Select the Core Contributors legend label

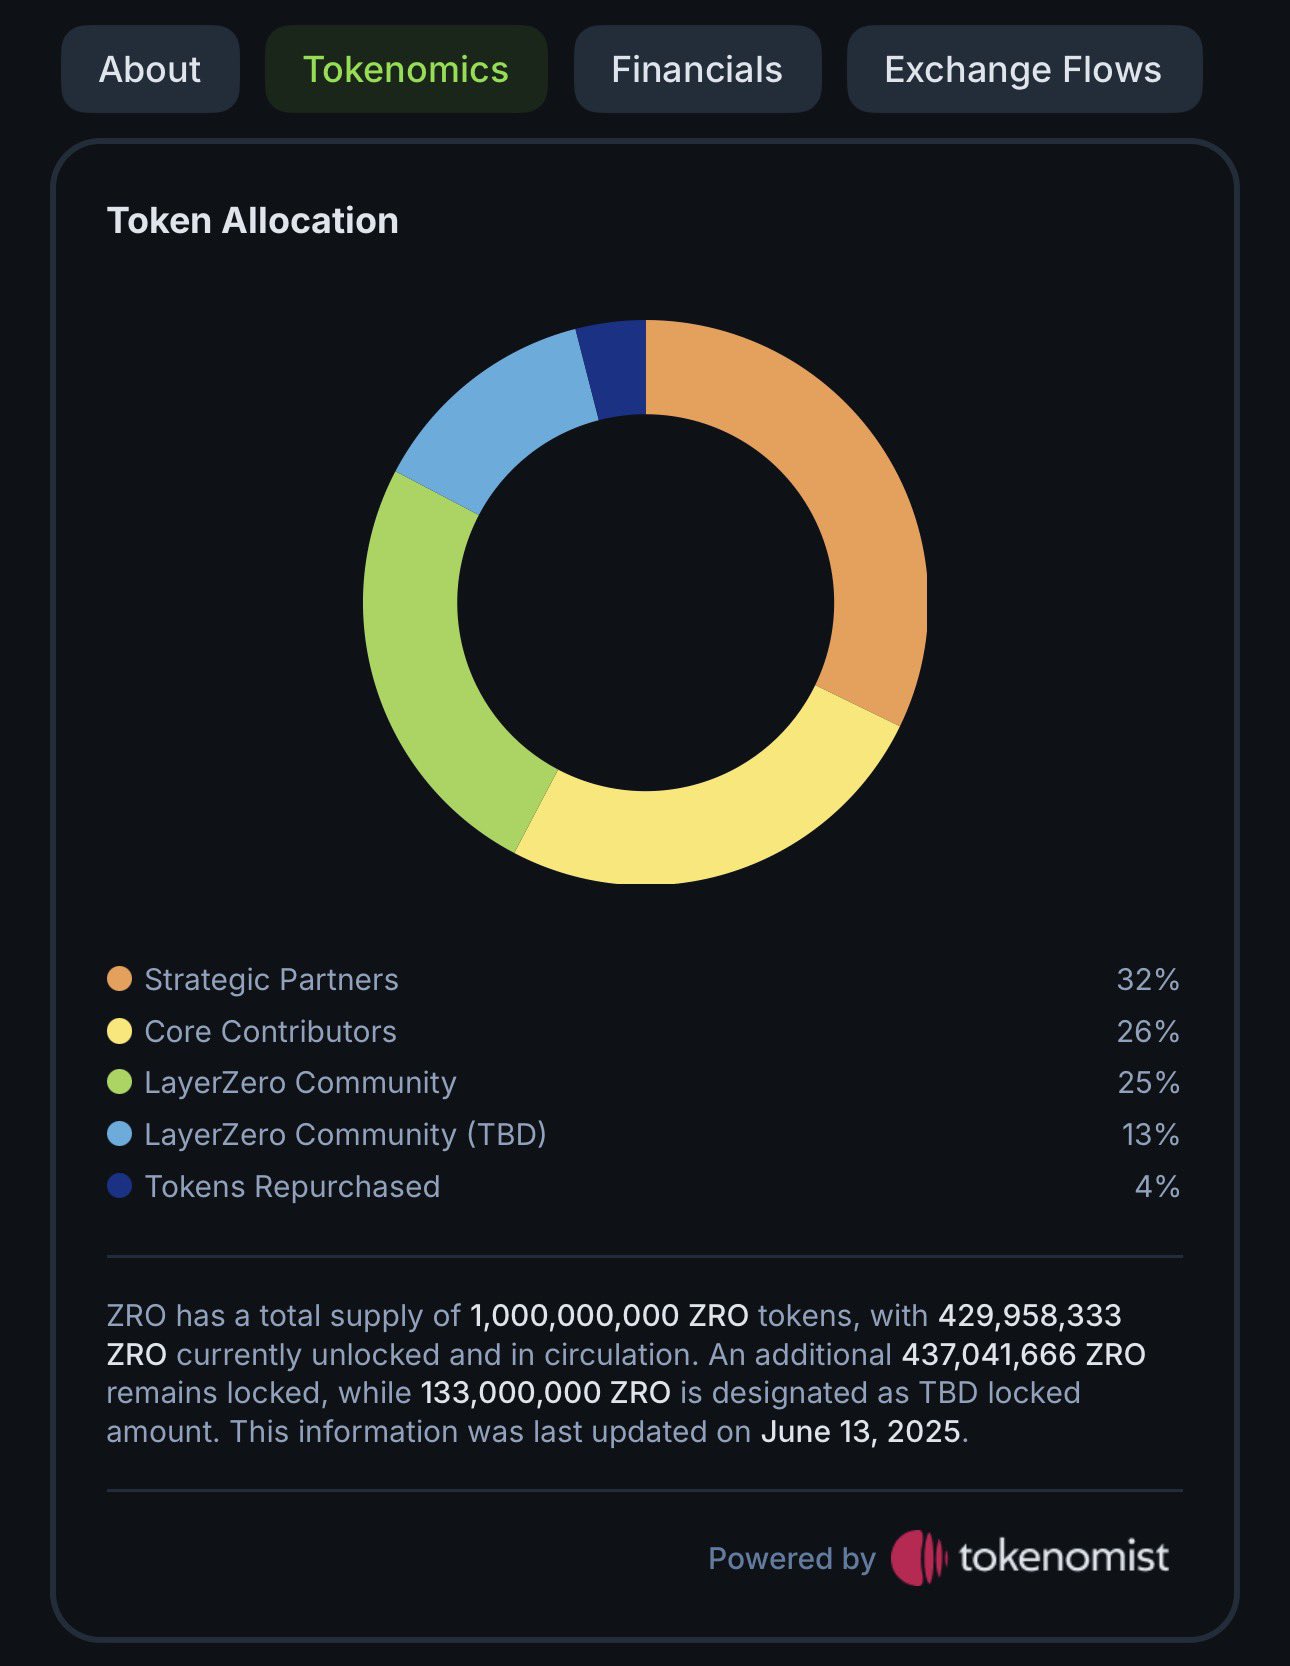pos(270,1031)
